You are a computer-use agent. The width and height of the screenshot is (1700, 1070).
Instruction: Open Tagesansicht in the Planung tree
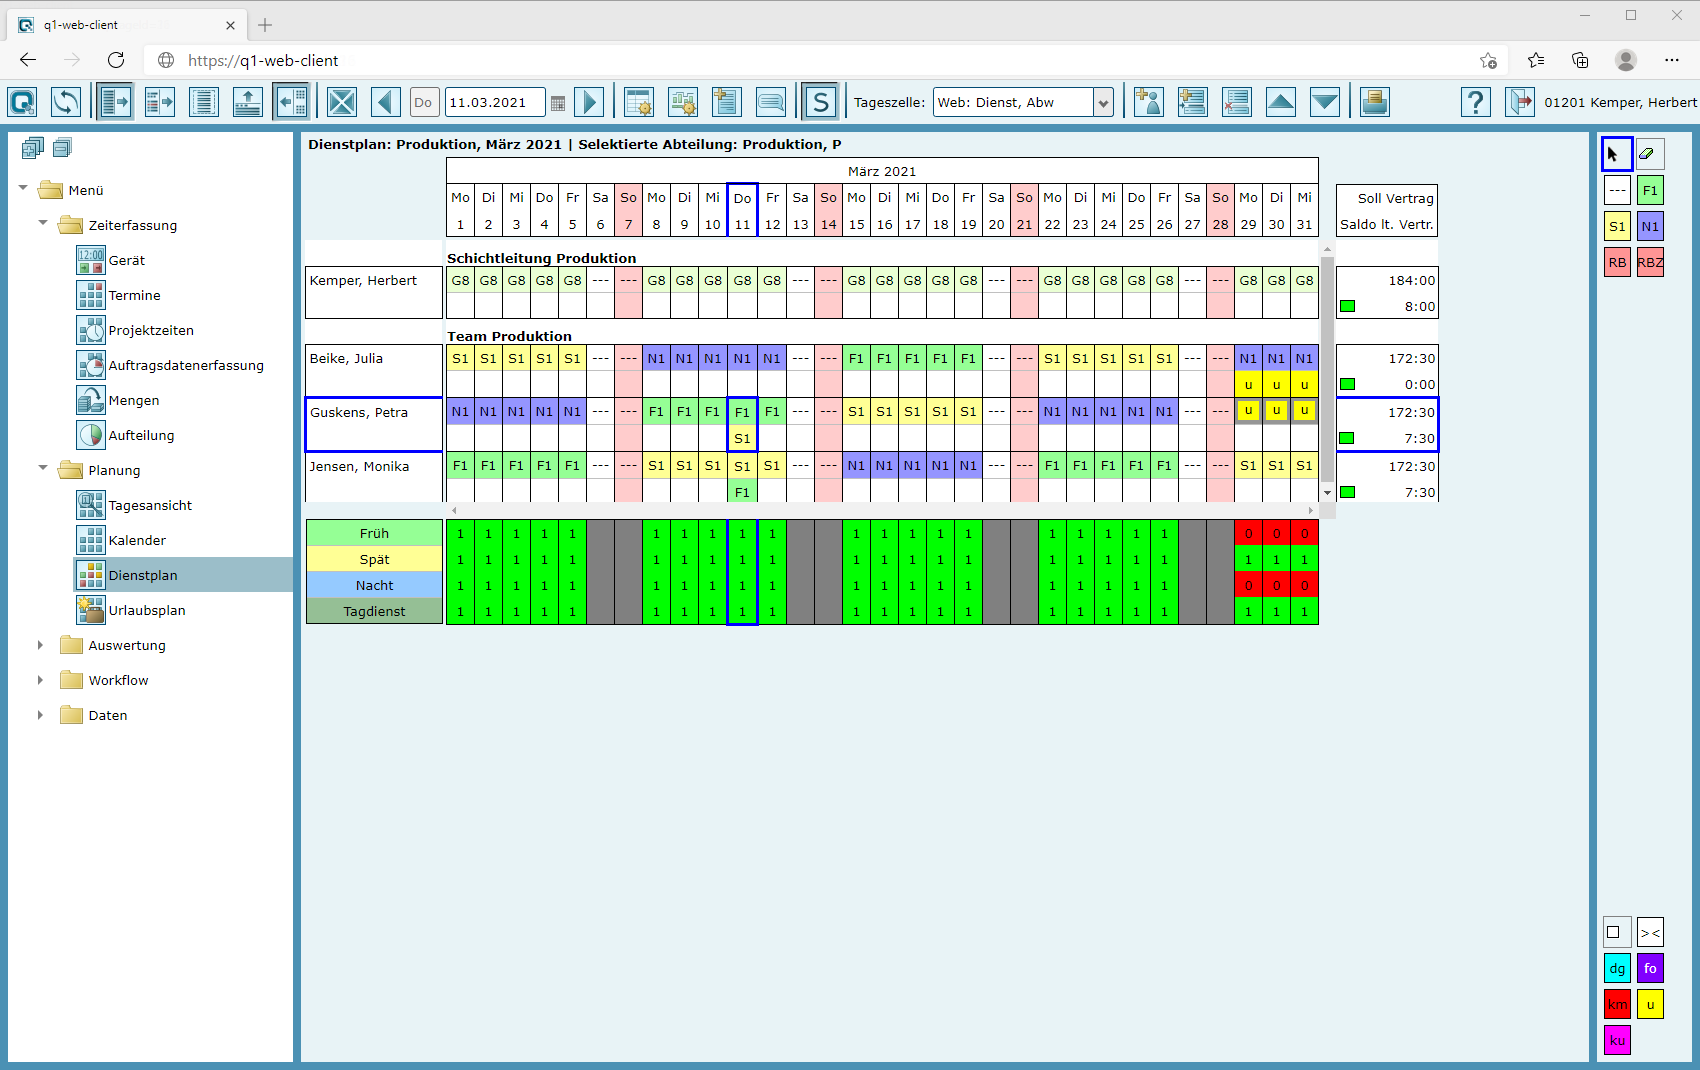click(x=150, y=505)
